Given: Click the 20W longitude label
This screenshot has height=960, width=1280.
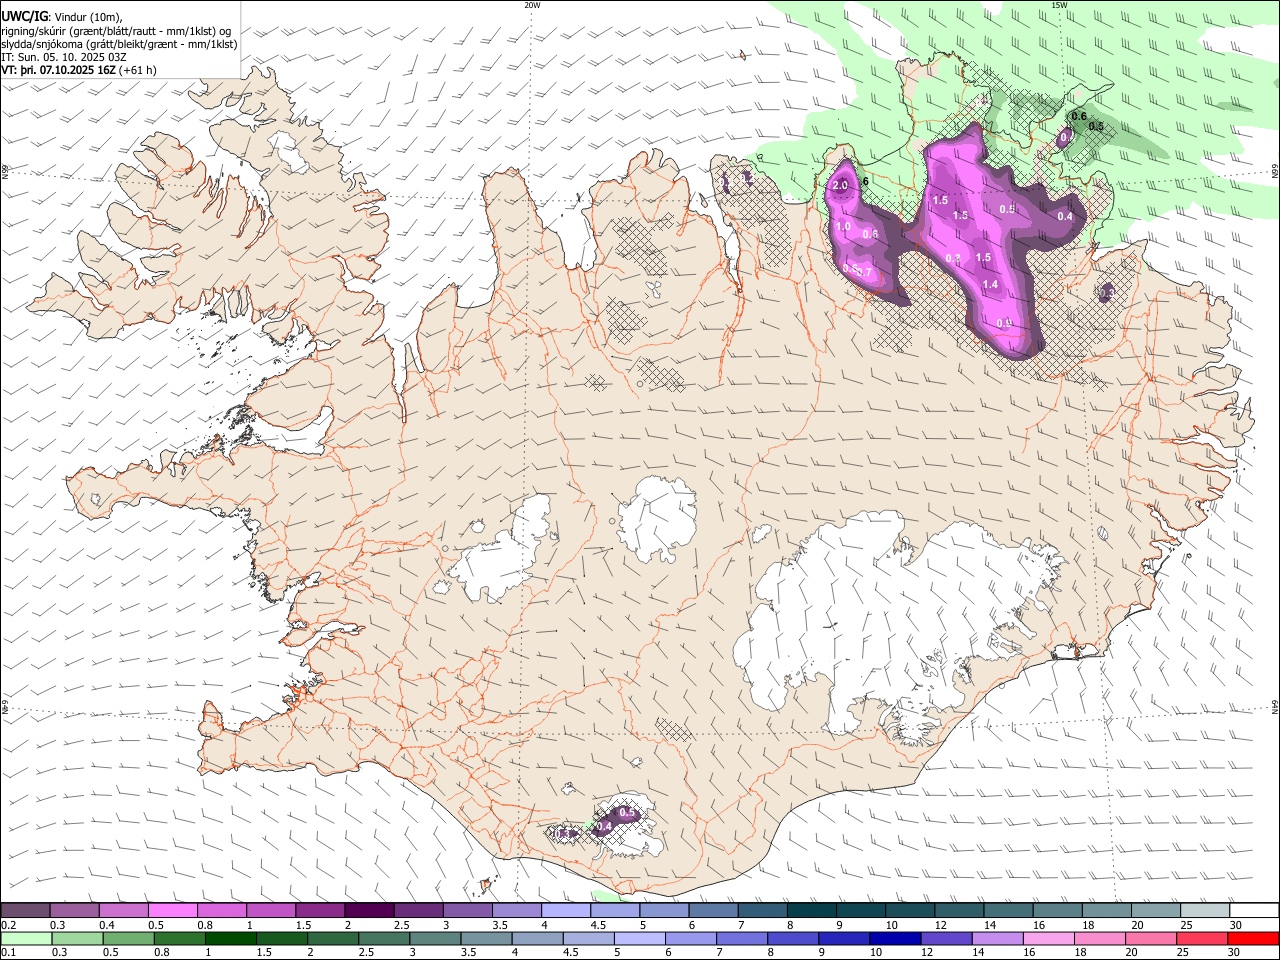Looking at the screenshot, I should click(x=532, y=5).
